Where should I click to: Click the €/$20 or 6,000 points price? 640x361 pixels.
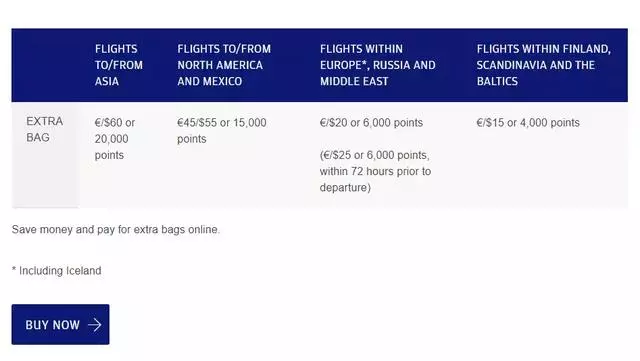point(371,123)
